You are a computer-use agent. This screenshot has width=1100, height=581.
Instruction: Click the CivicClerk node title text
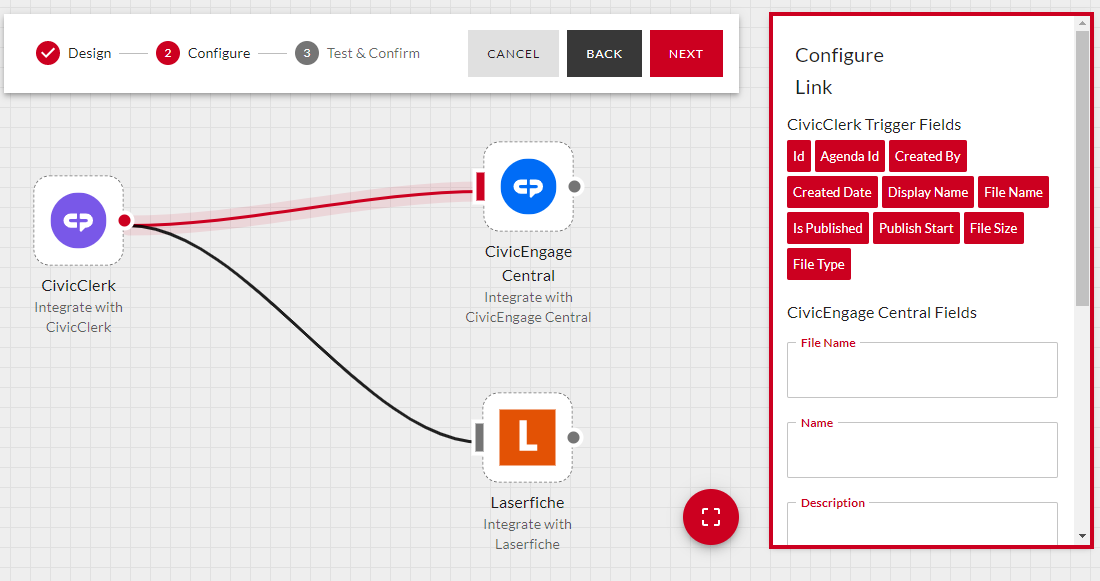point(79,286)
